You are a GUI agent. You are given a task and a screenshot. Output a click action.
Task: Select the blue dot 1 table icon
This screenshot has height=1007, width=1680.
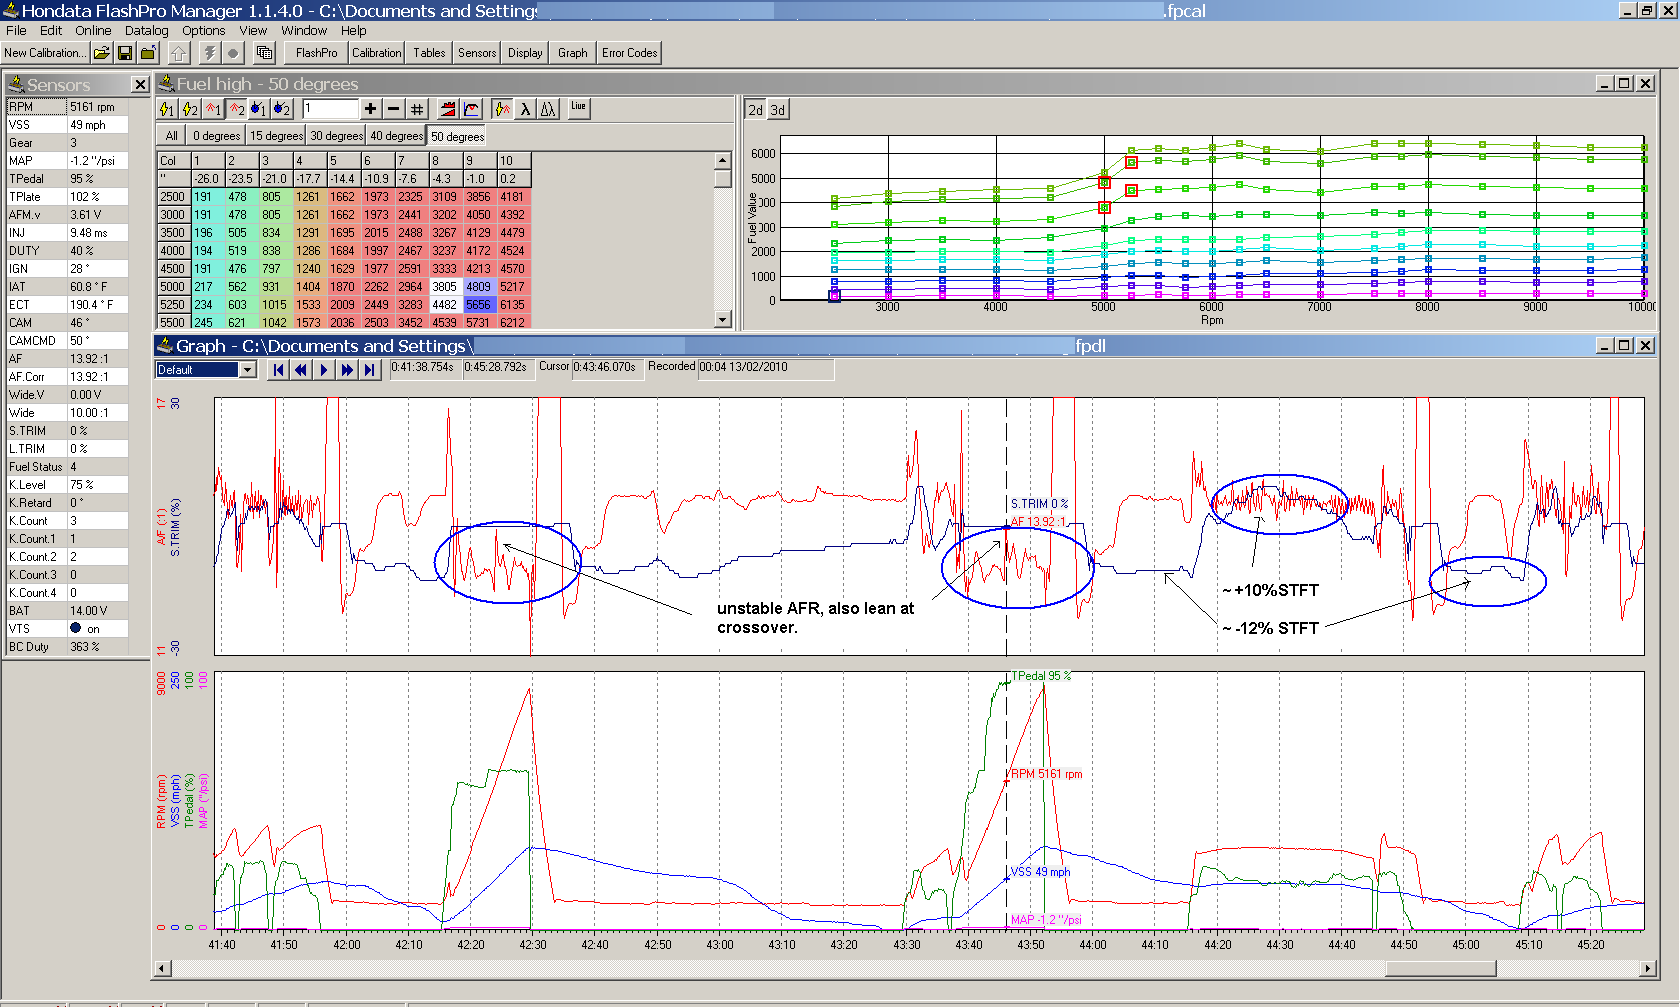(x=259, y=109)
